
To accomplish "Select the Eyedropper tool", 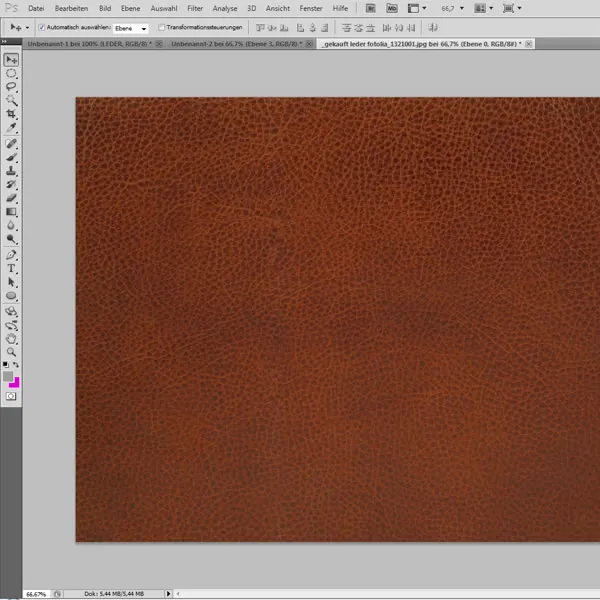I will [12, 129].
